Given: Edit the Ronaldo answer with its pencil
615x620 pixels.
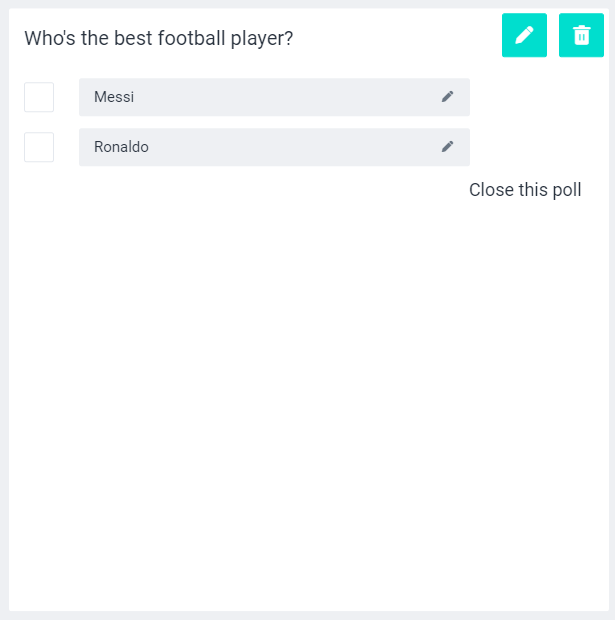Looking at the screenshot, I should [x=447, y=147].
